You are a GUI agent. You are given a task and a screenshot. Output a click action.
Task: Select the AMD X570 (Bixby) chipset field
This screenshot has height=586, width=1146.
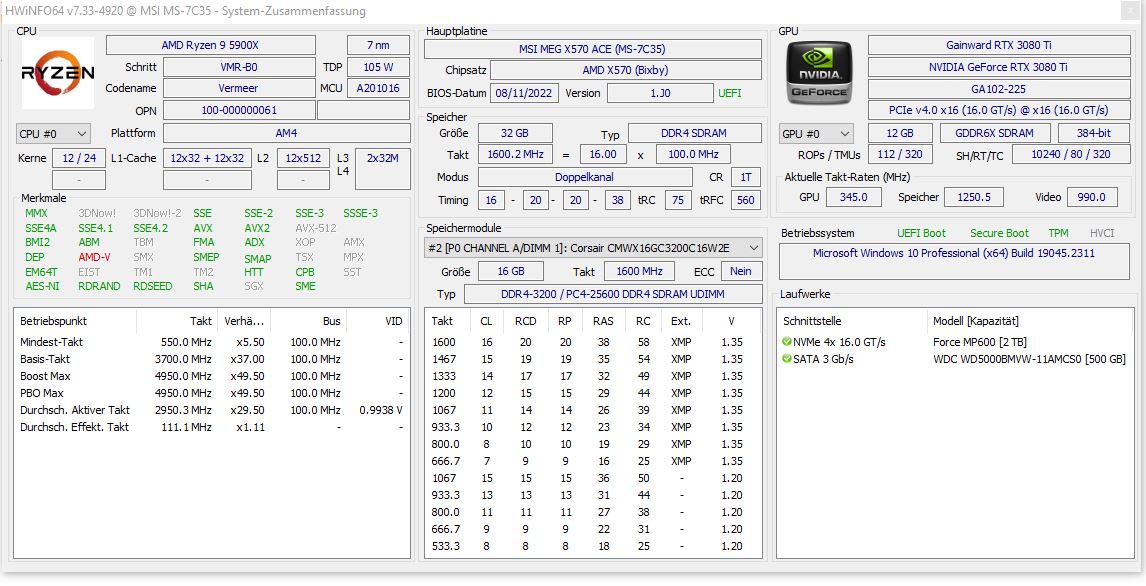click(626, 71)
